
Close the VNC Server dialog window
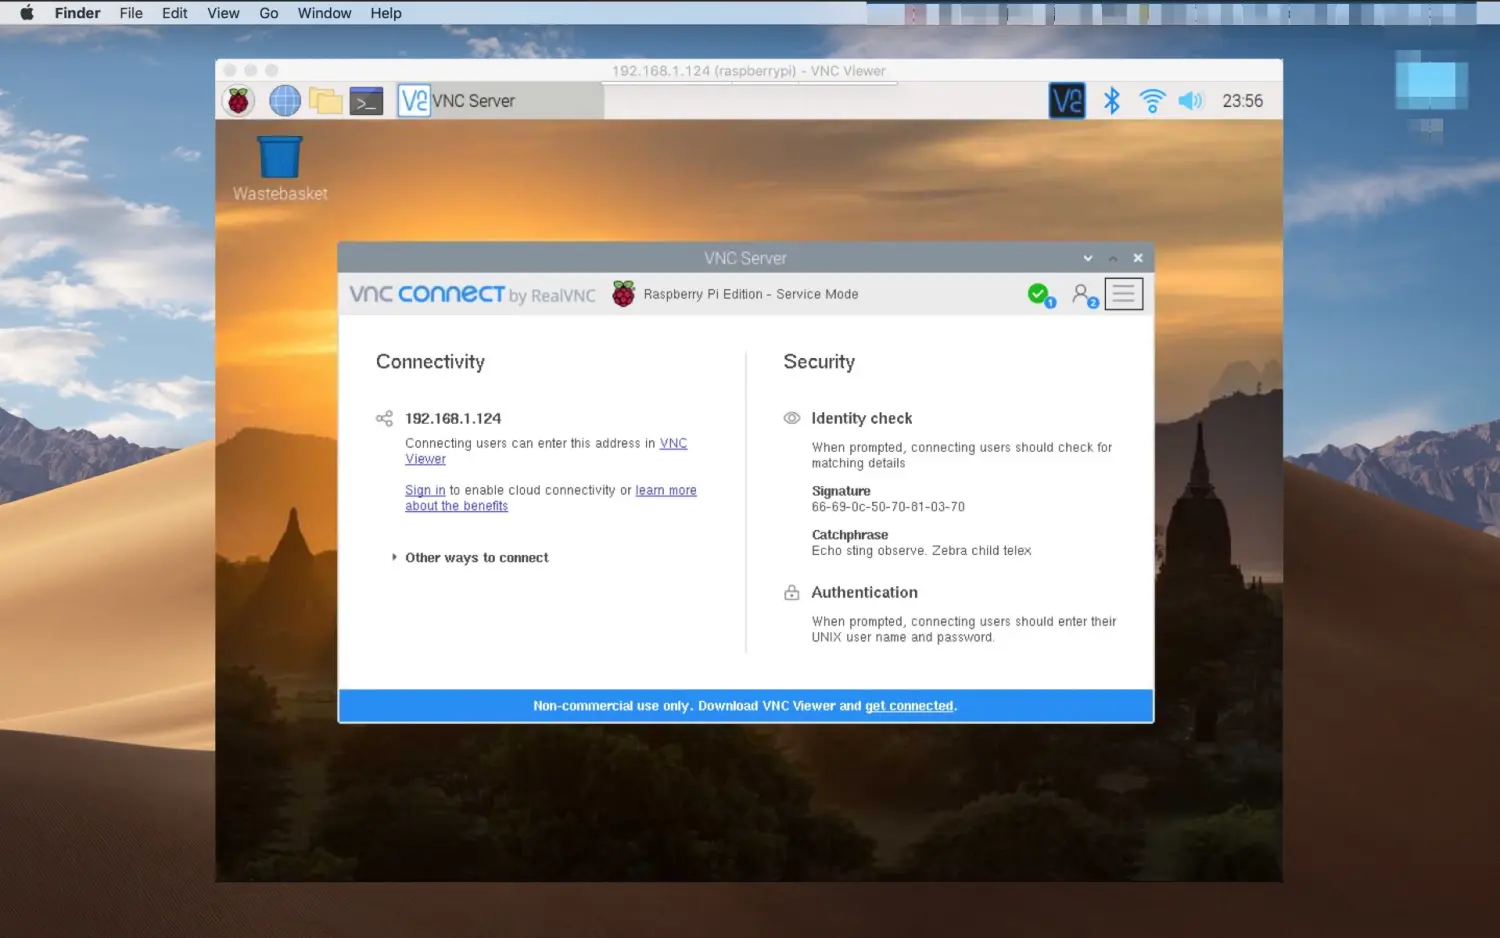click(x=1138, y=258)
